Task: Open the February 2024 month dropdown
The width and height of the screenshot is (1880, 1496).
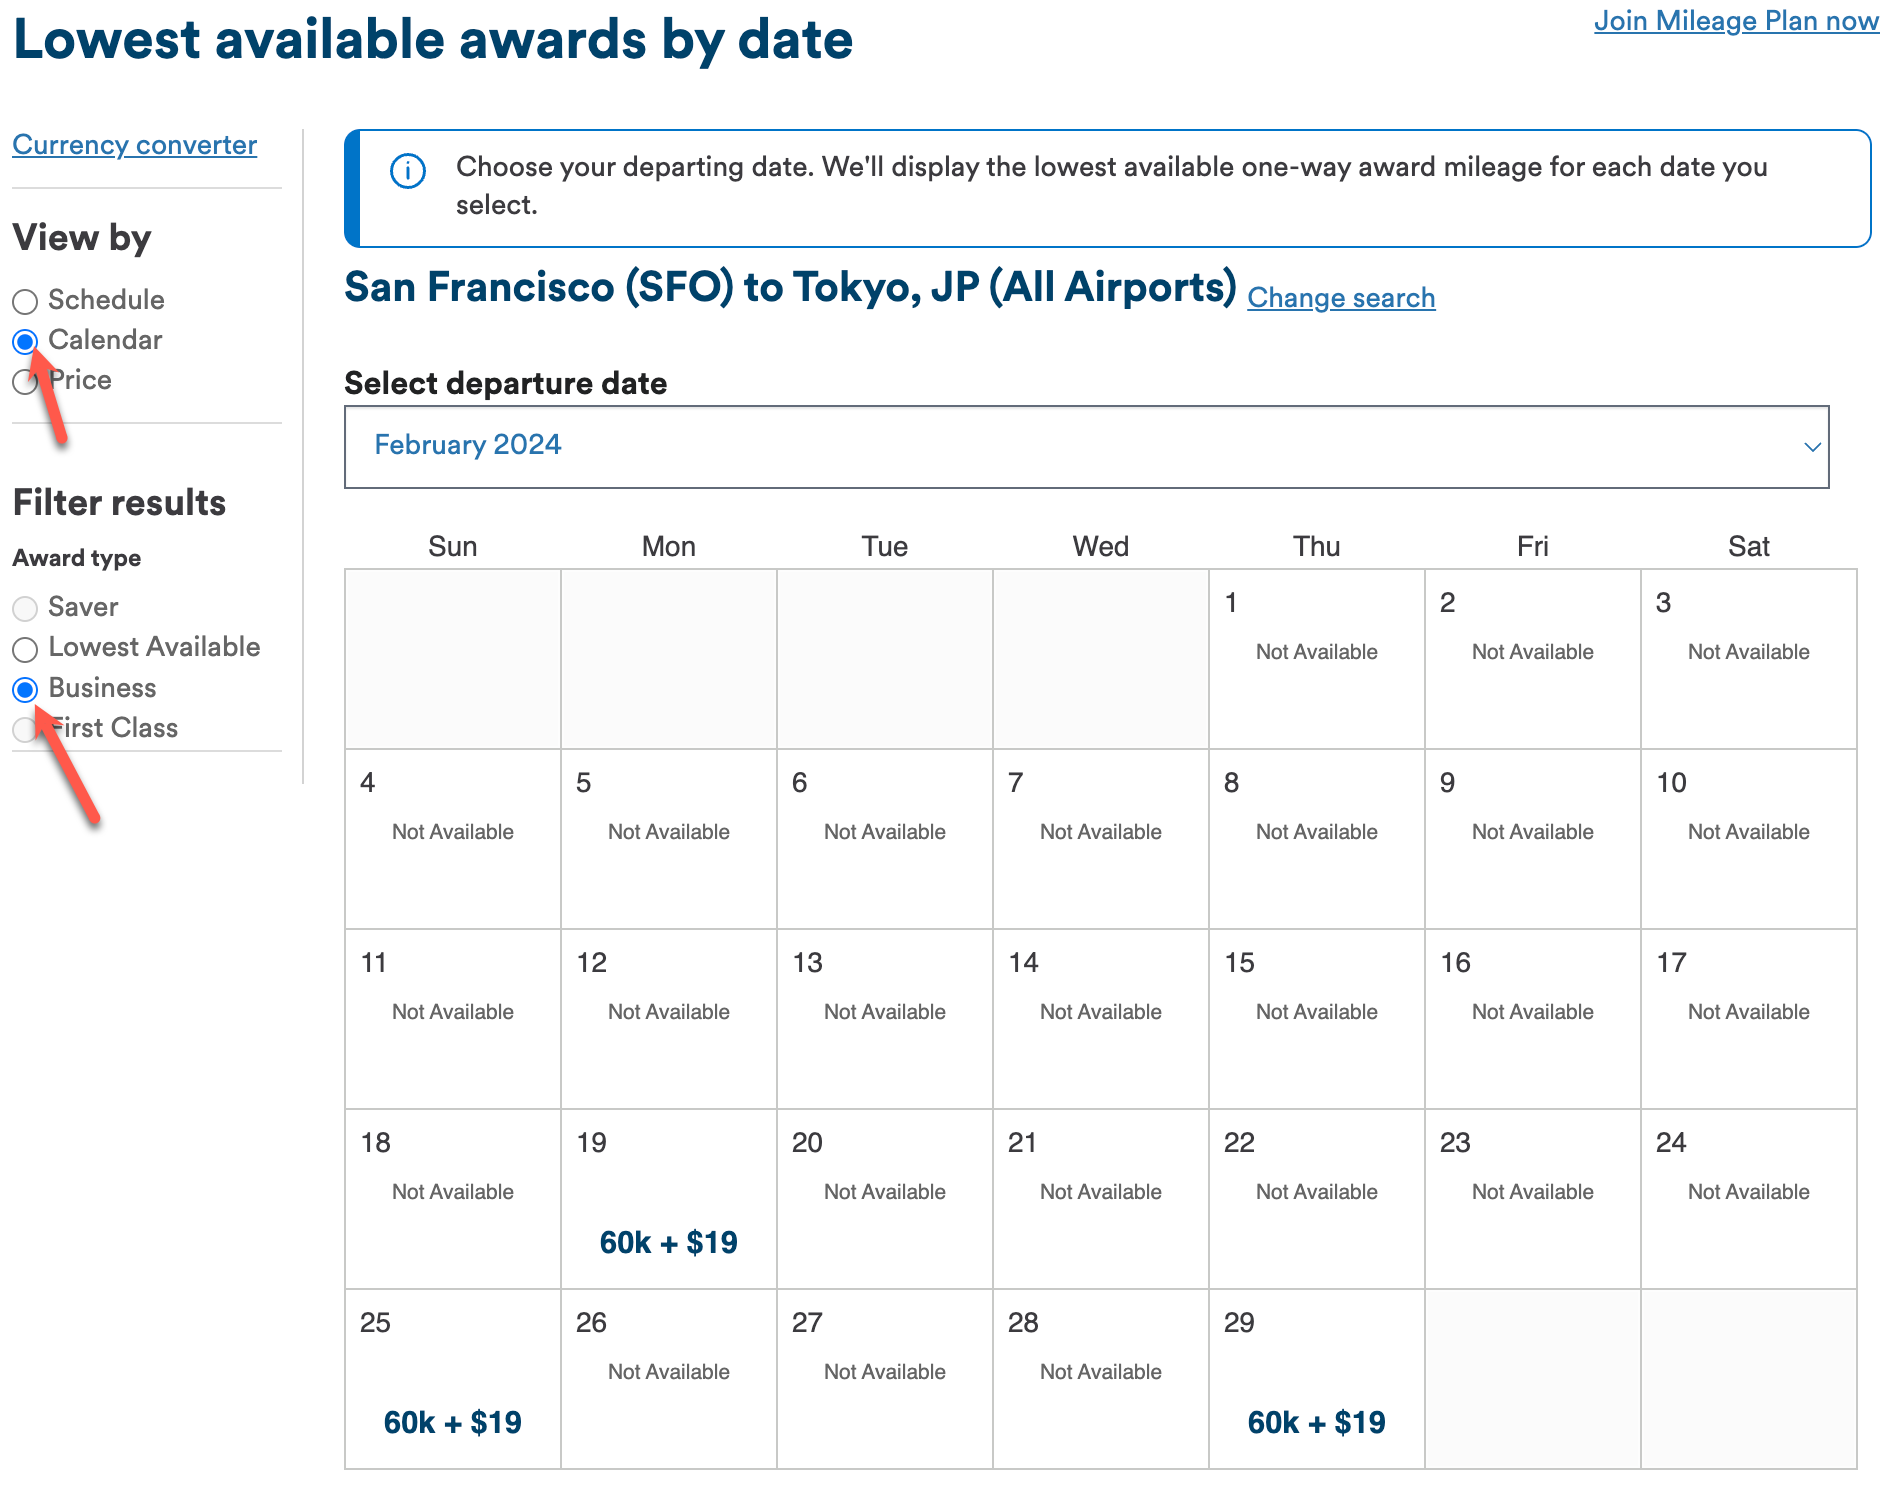Action: [x=1087, y=446]
